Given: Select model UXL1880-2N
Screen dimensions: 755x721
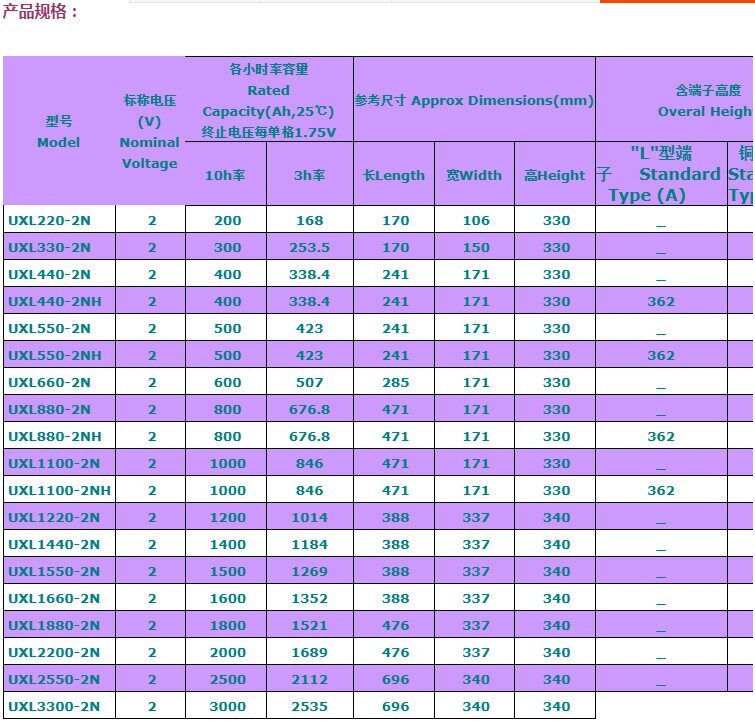Looking at the screenshot, I should (54, 625).
